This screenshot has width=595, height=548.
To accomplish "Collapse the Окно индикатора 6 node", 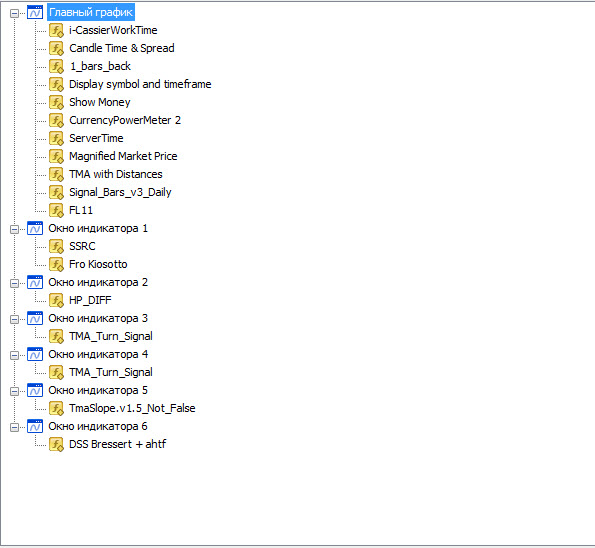I will tap(14, 427).
